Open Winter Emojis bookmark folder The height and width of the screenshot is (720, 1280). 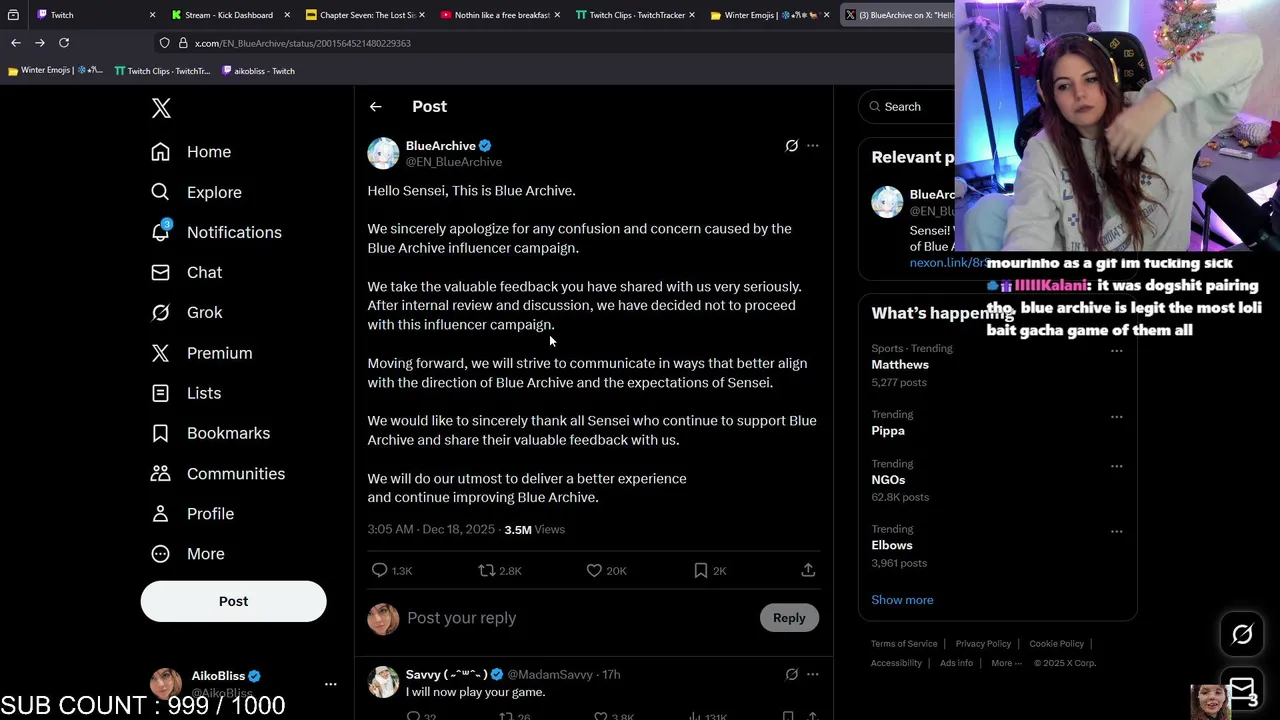click(55, 71)
